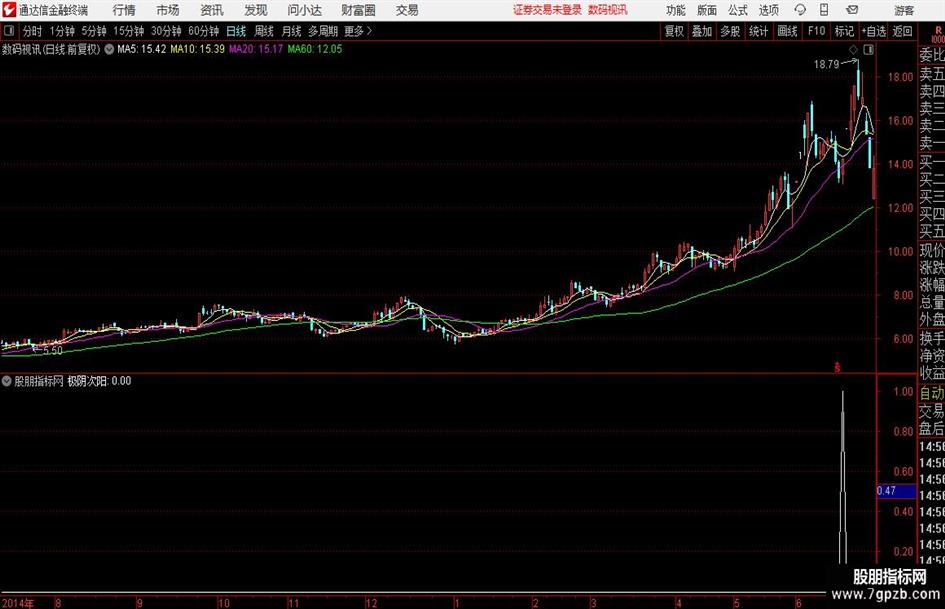This screenshot has width=945, height=609.
Task: Switch to 60分钟 period tab
Action: [204, 31]
